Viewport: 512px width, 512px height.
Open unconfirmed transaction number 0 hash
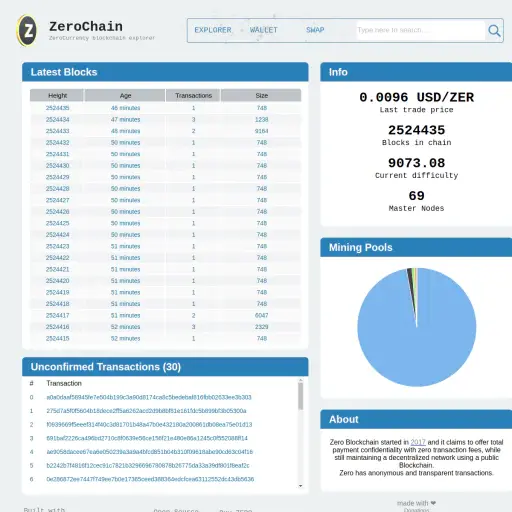click(149, 397)
